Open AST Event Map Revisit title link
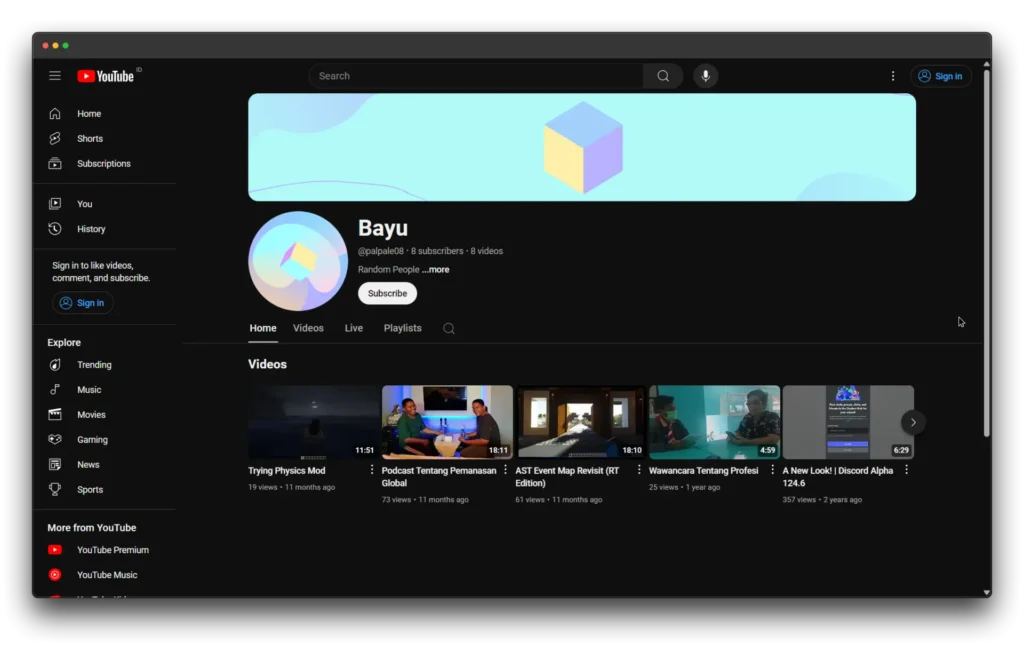The image size is (1024, 646). 567,477
